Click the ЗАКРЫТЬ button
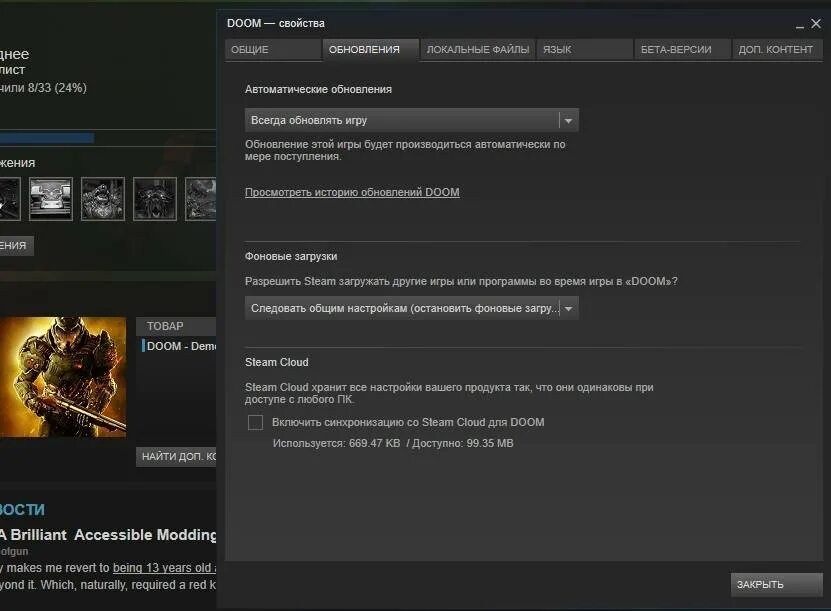The width and height of the screenshot is (831, 611). (776, 585)
